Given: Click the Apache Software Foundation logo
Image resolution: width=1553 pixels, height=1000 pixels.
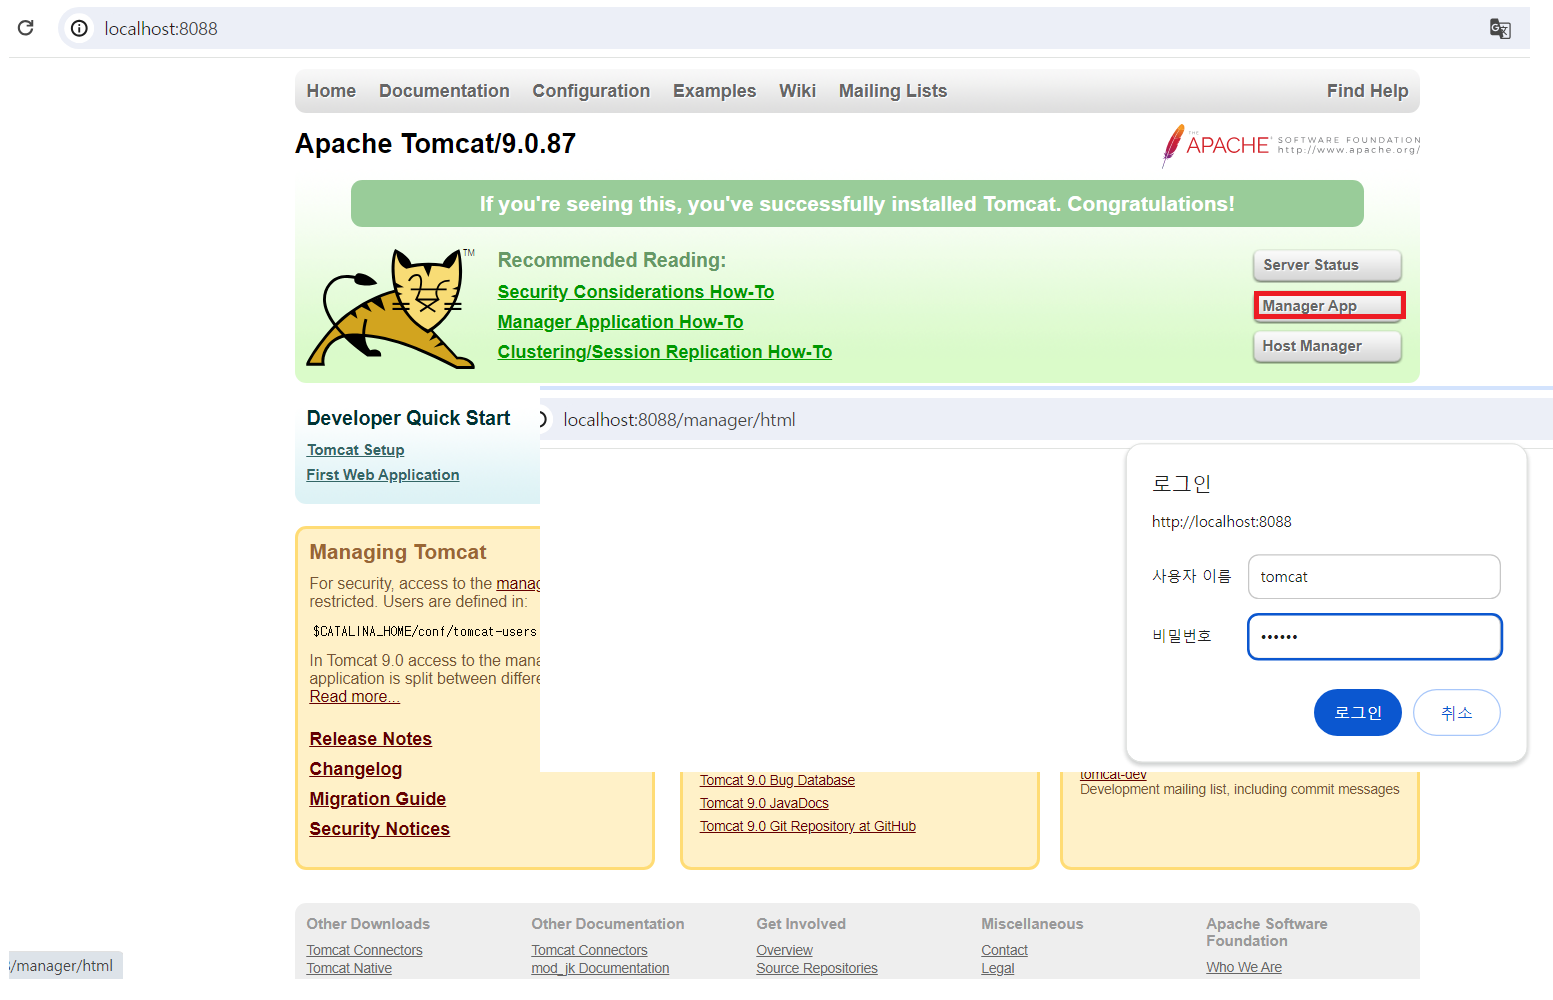Looking at the screenshot, I should 1291,146.
